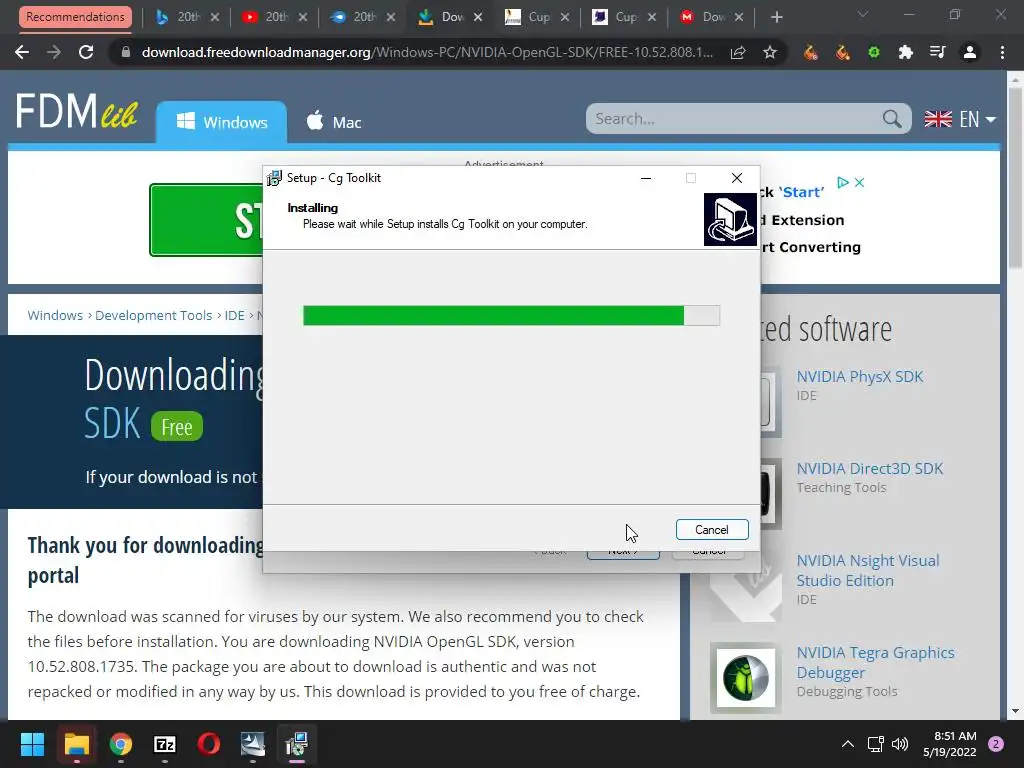Viewport: 1024px width, 768px height.
Task: Open NVIDIA Nsight Visual Studio Edition link
Action: coord(867,571)
